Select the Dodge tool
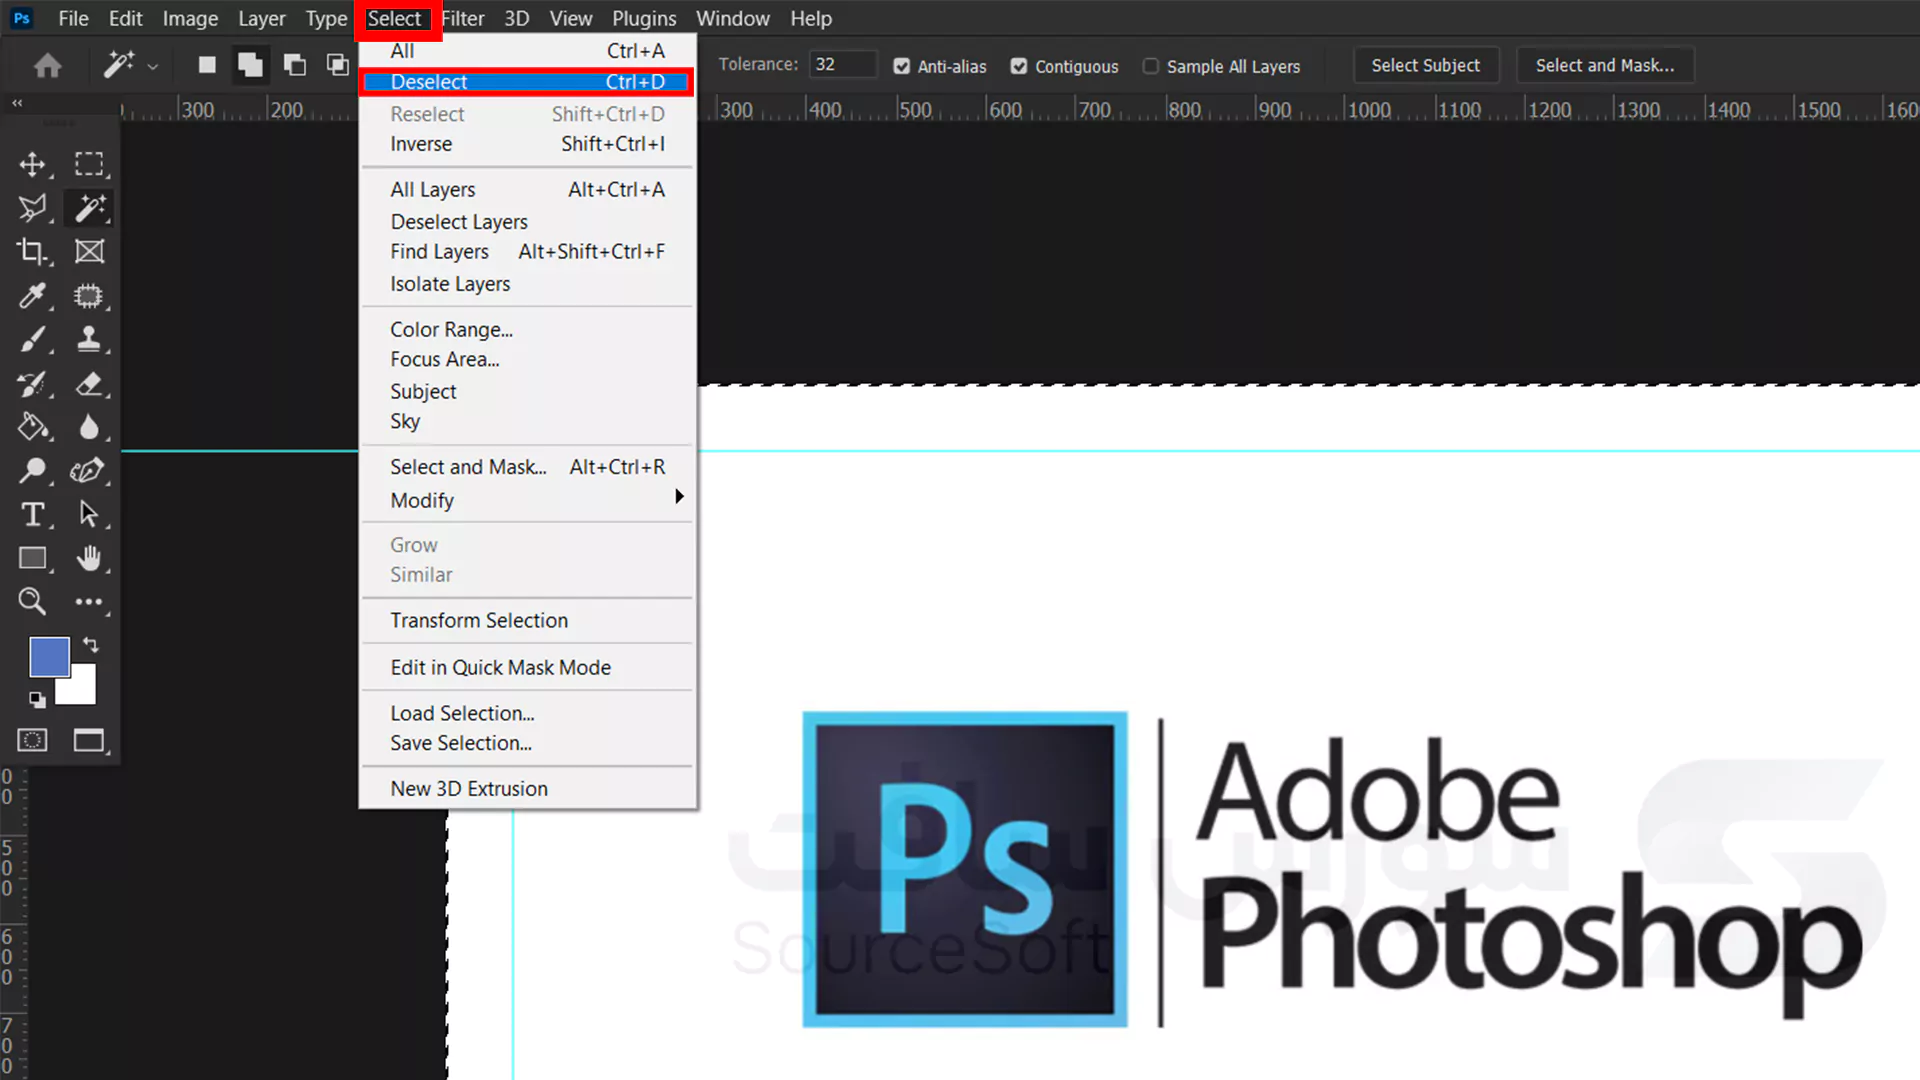The height and width of the screenshot is (1080, 1920). 33,470
